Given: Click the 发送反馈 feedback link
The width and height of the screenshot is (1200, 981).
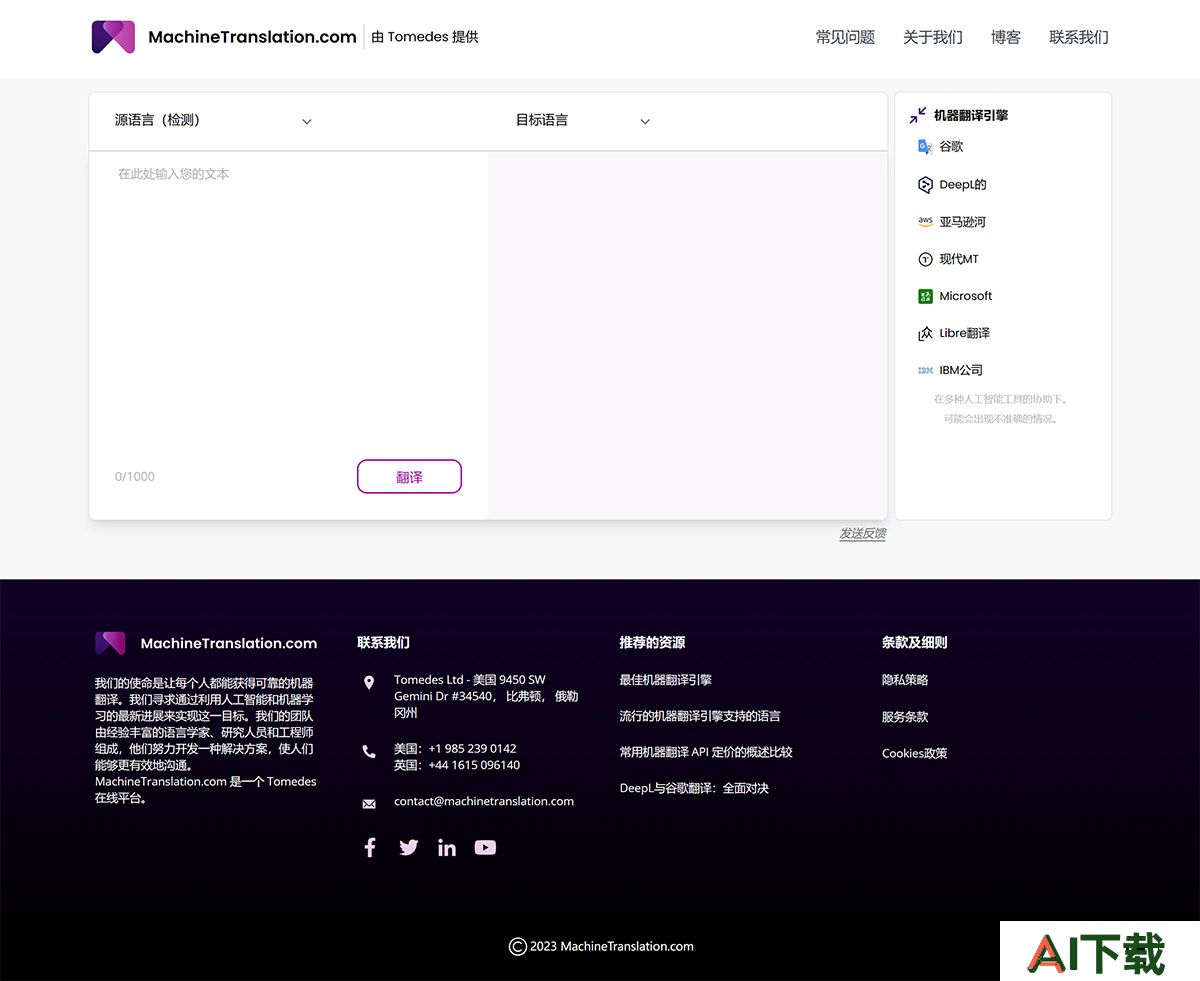Looking at the screenshot, I should click(x=862, y=534).
